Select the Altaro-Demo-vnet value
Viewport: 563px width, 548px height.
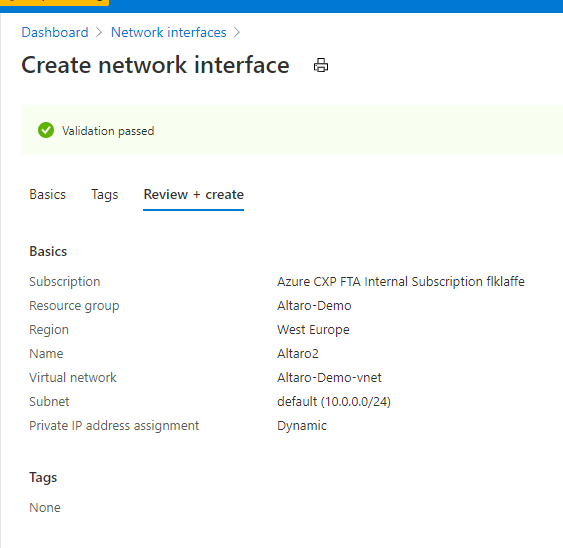(x=329, y=378)
